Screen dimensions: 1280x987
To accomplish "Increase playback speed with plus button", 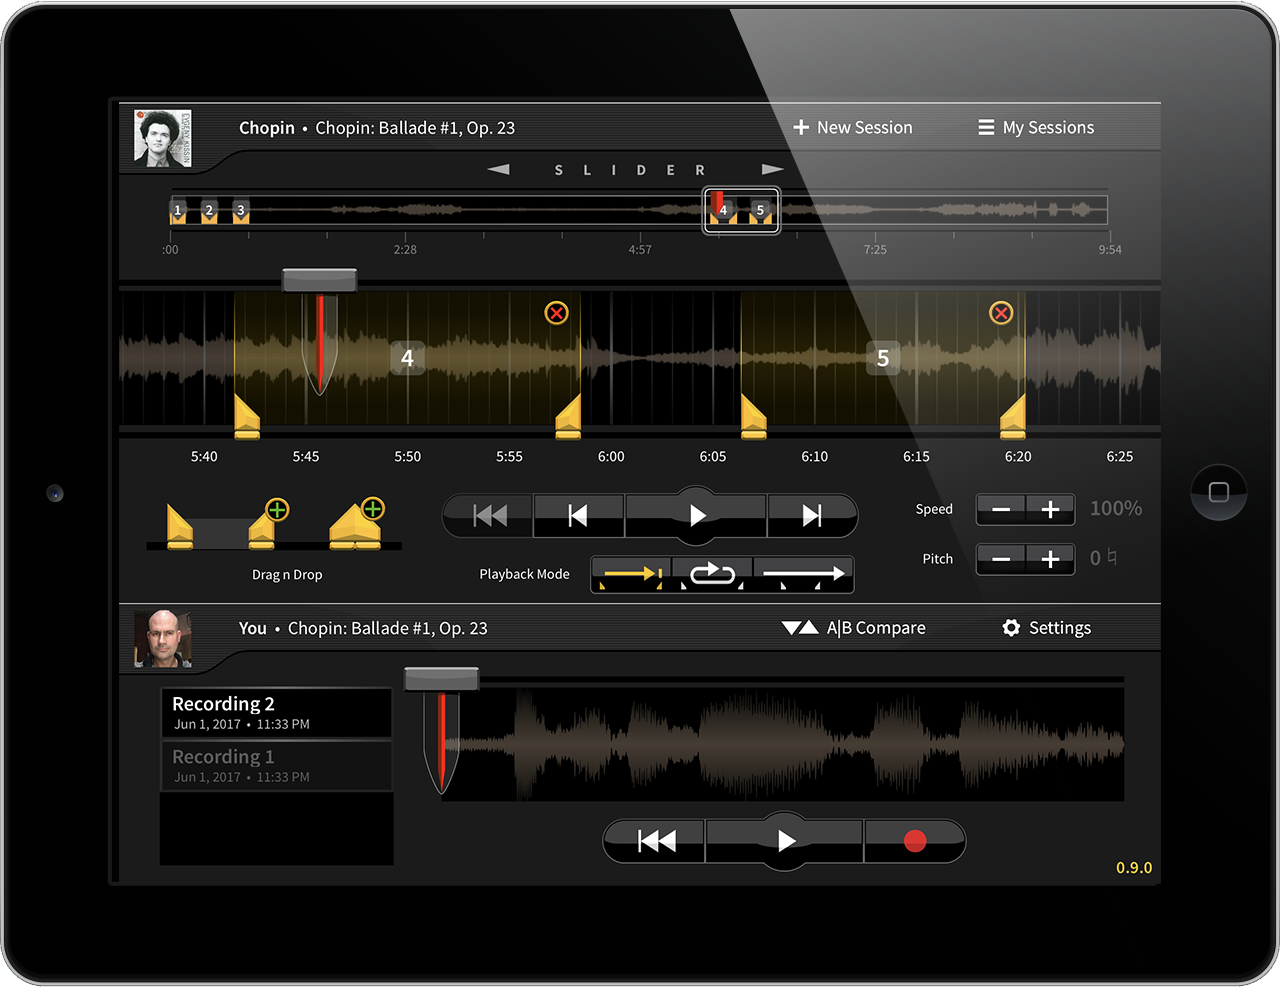I will (1050, 509).
